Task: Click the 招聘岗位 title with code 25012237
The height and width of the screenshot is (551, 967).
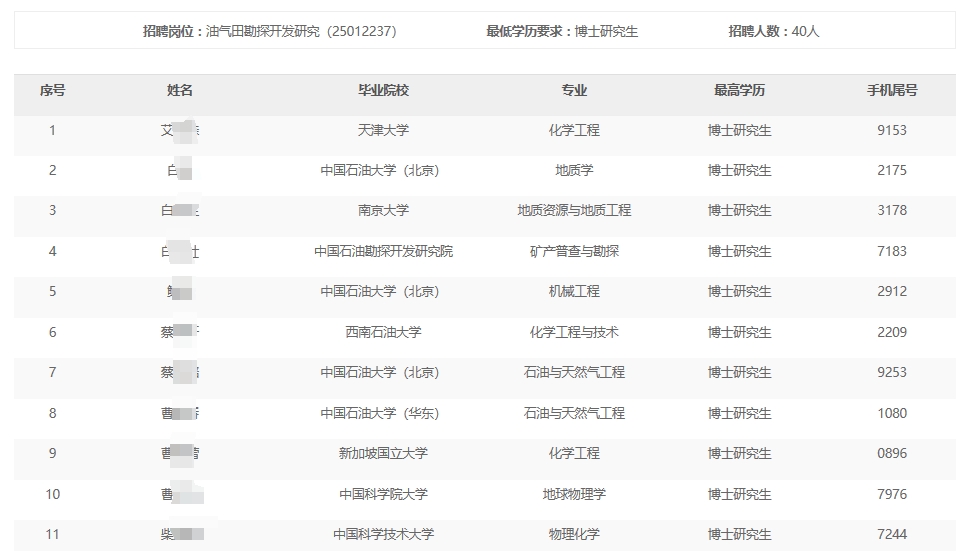Action: (270, 31)
